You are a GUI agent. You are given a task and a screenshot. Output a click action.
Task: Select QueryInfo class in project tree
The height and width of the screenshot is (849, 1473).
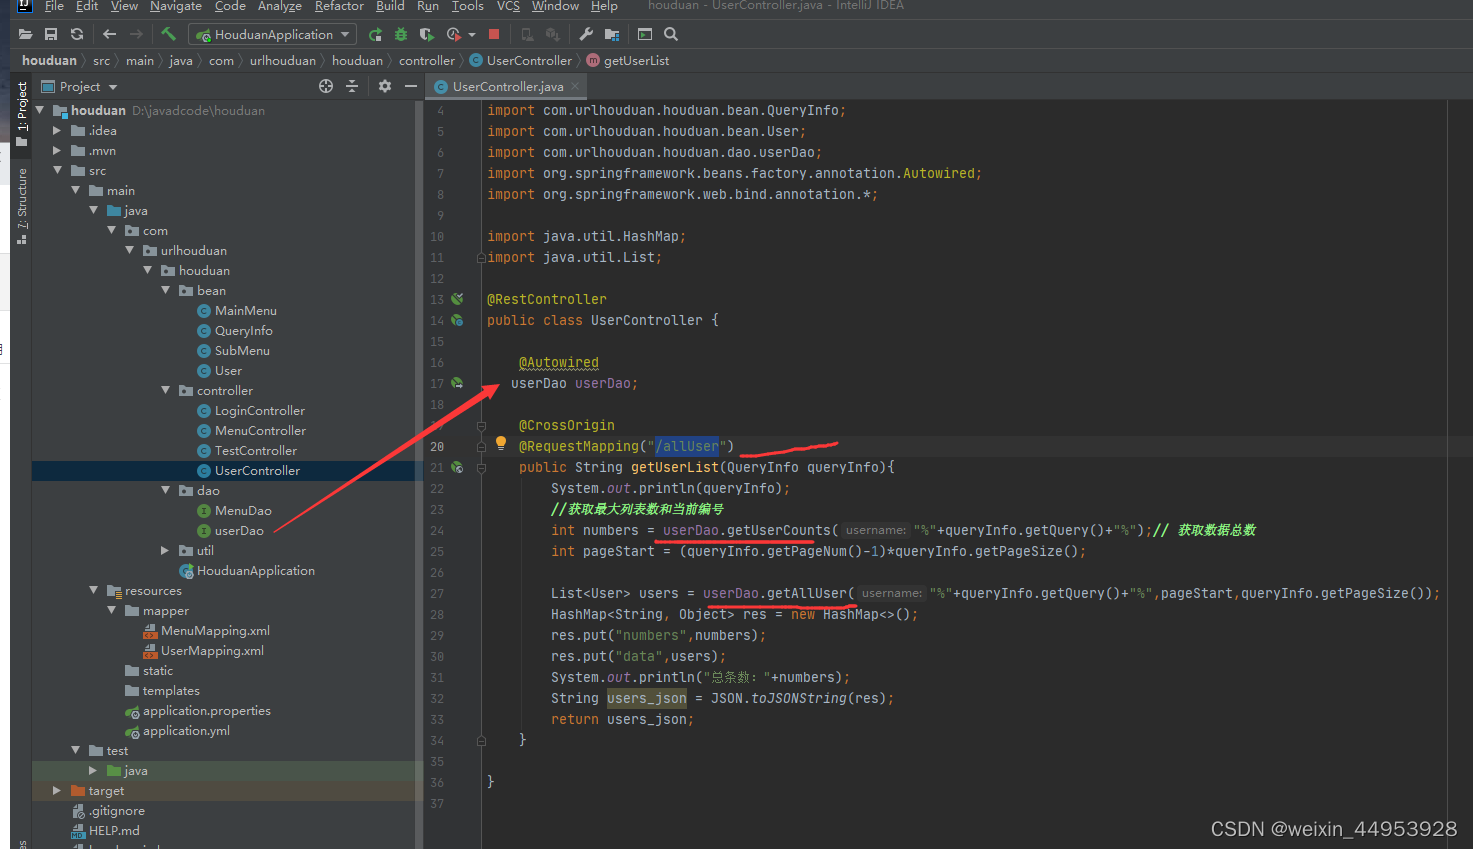click(235, 331)
